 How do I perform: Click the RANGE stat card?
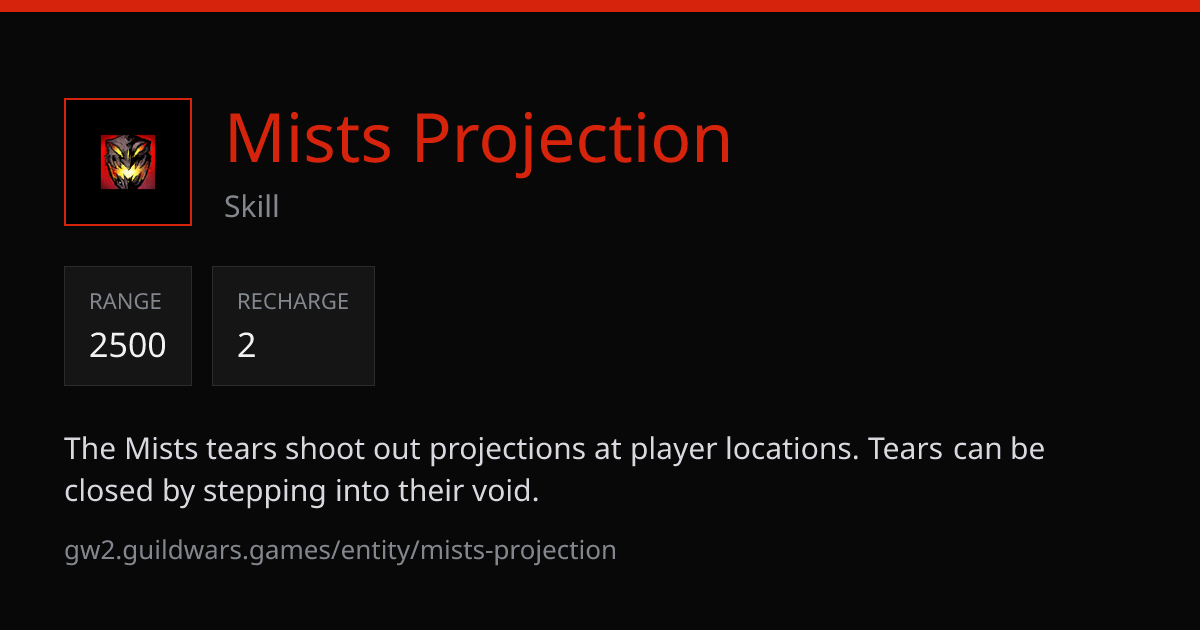[x=128, y=326]
